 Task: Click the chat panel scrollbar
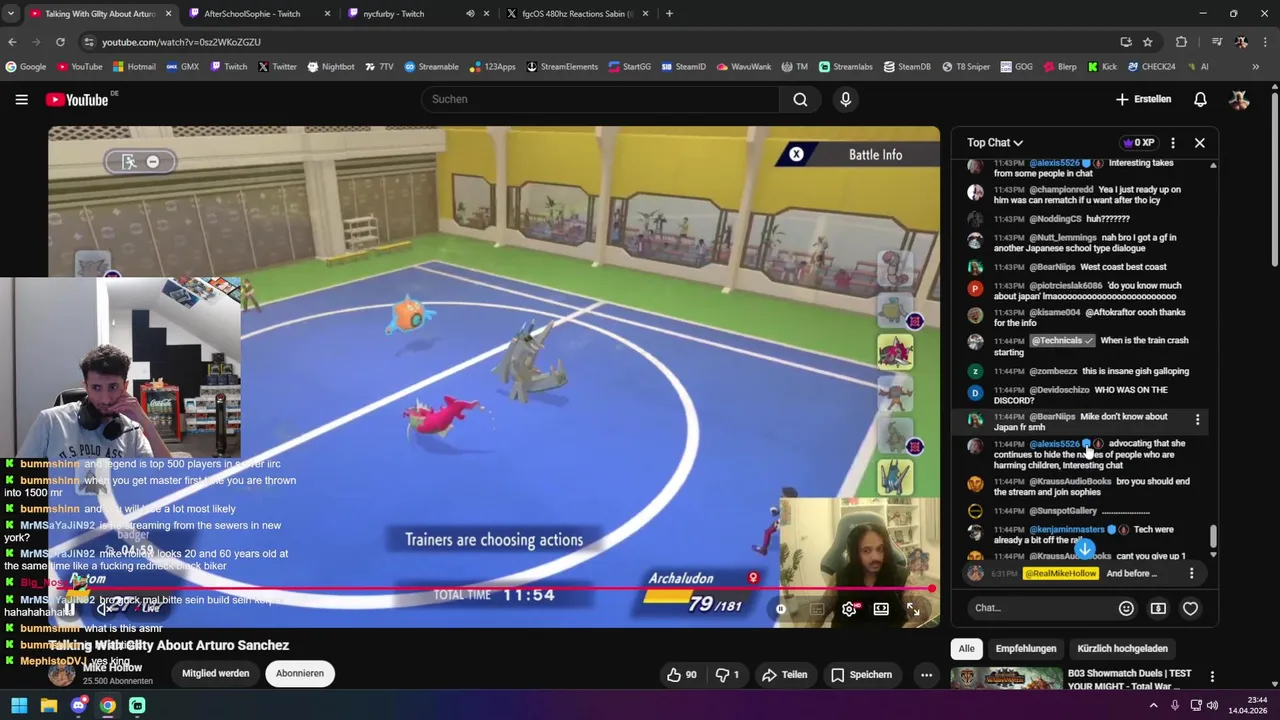(x=1214, y=538)
